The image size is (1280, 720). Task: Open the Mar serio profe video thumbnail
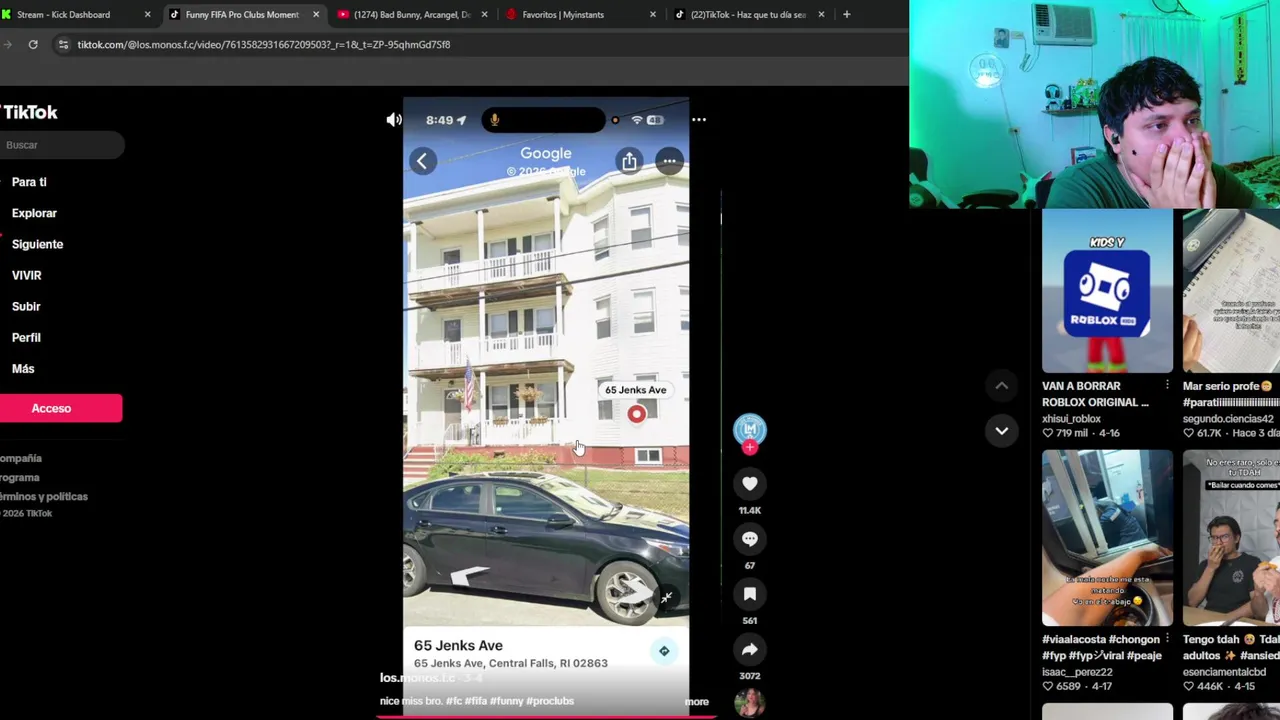pyautogui.click(x=1231, y=291)
